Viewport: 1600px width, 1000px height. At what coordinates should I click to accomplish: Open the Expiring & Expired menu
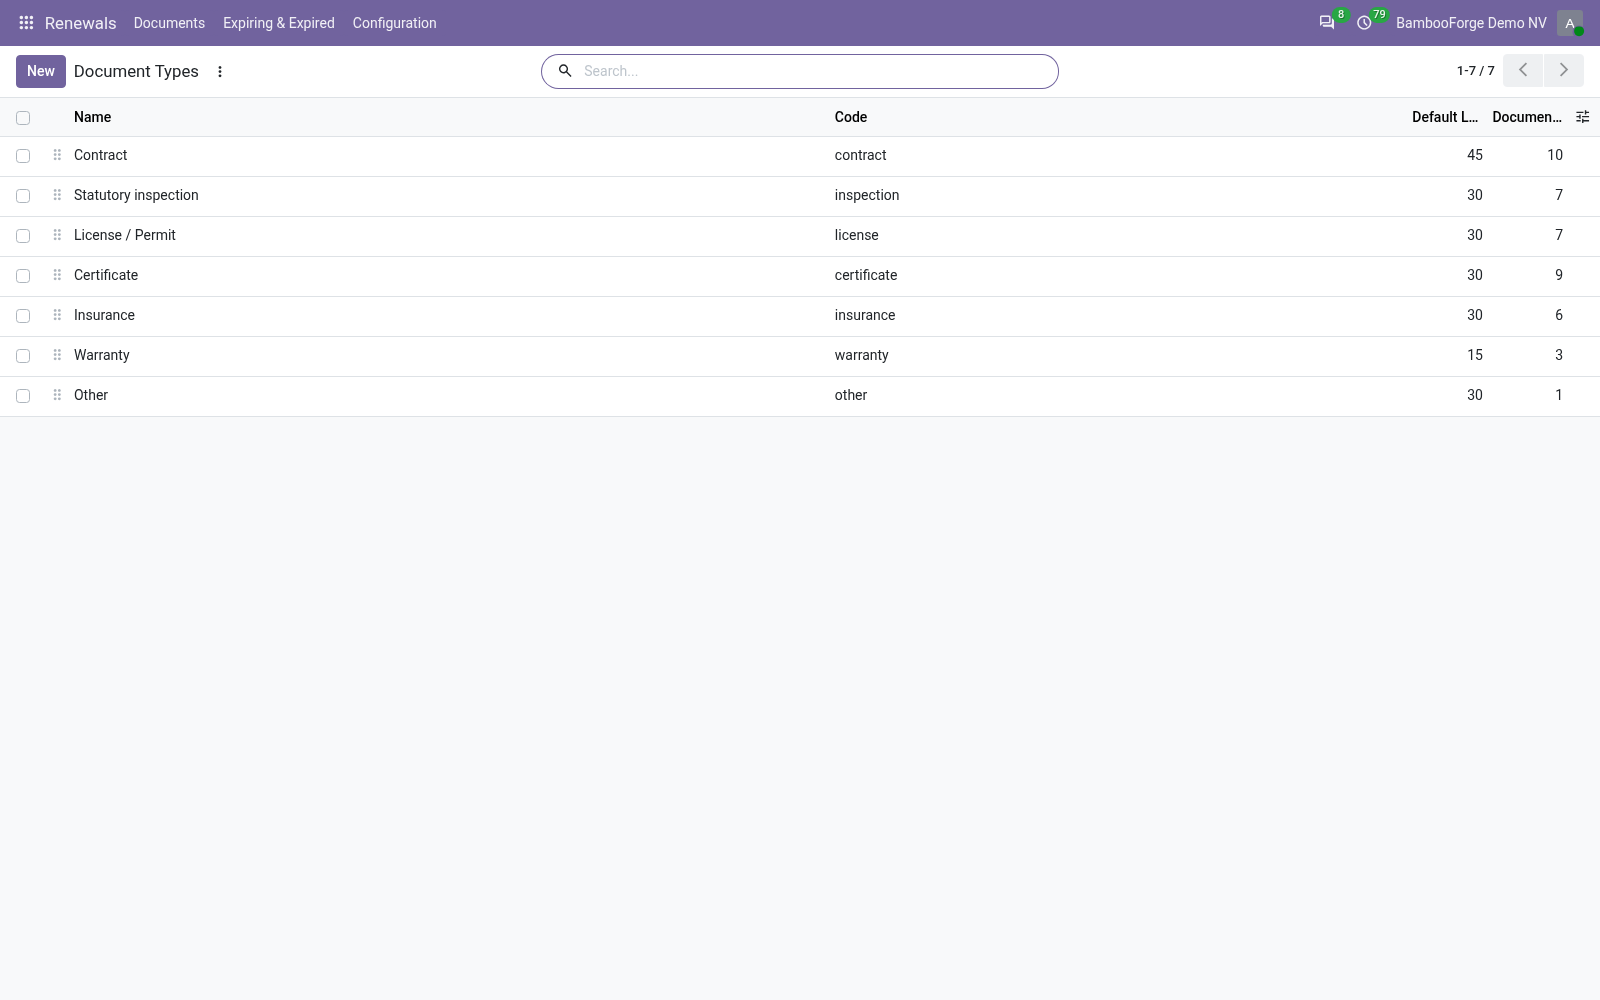point(279,23)
